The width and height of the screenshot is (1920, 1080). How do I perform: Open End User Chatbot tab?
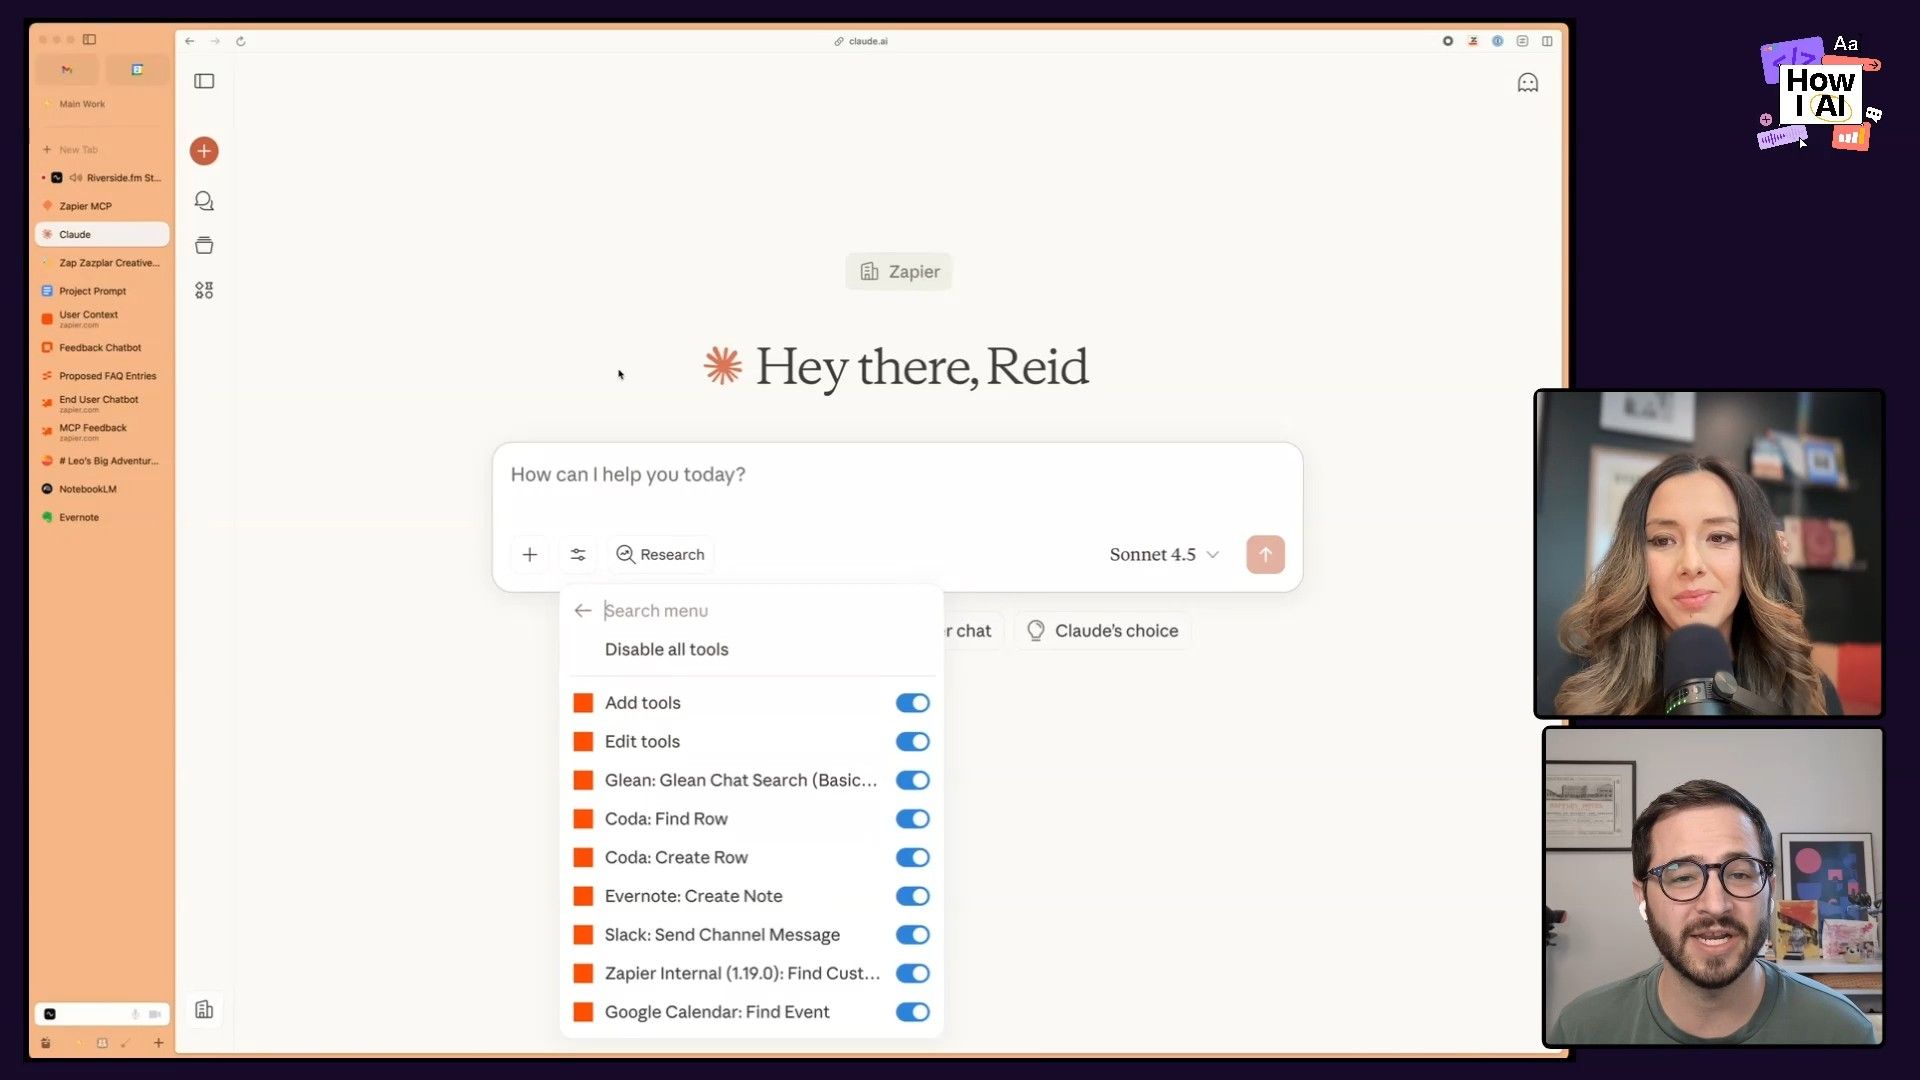tap(102, 404)
